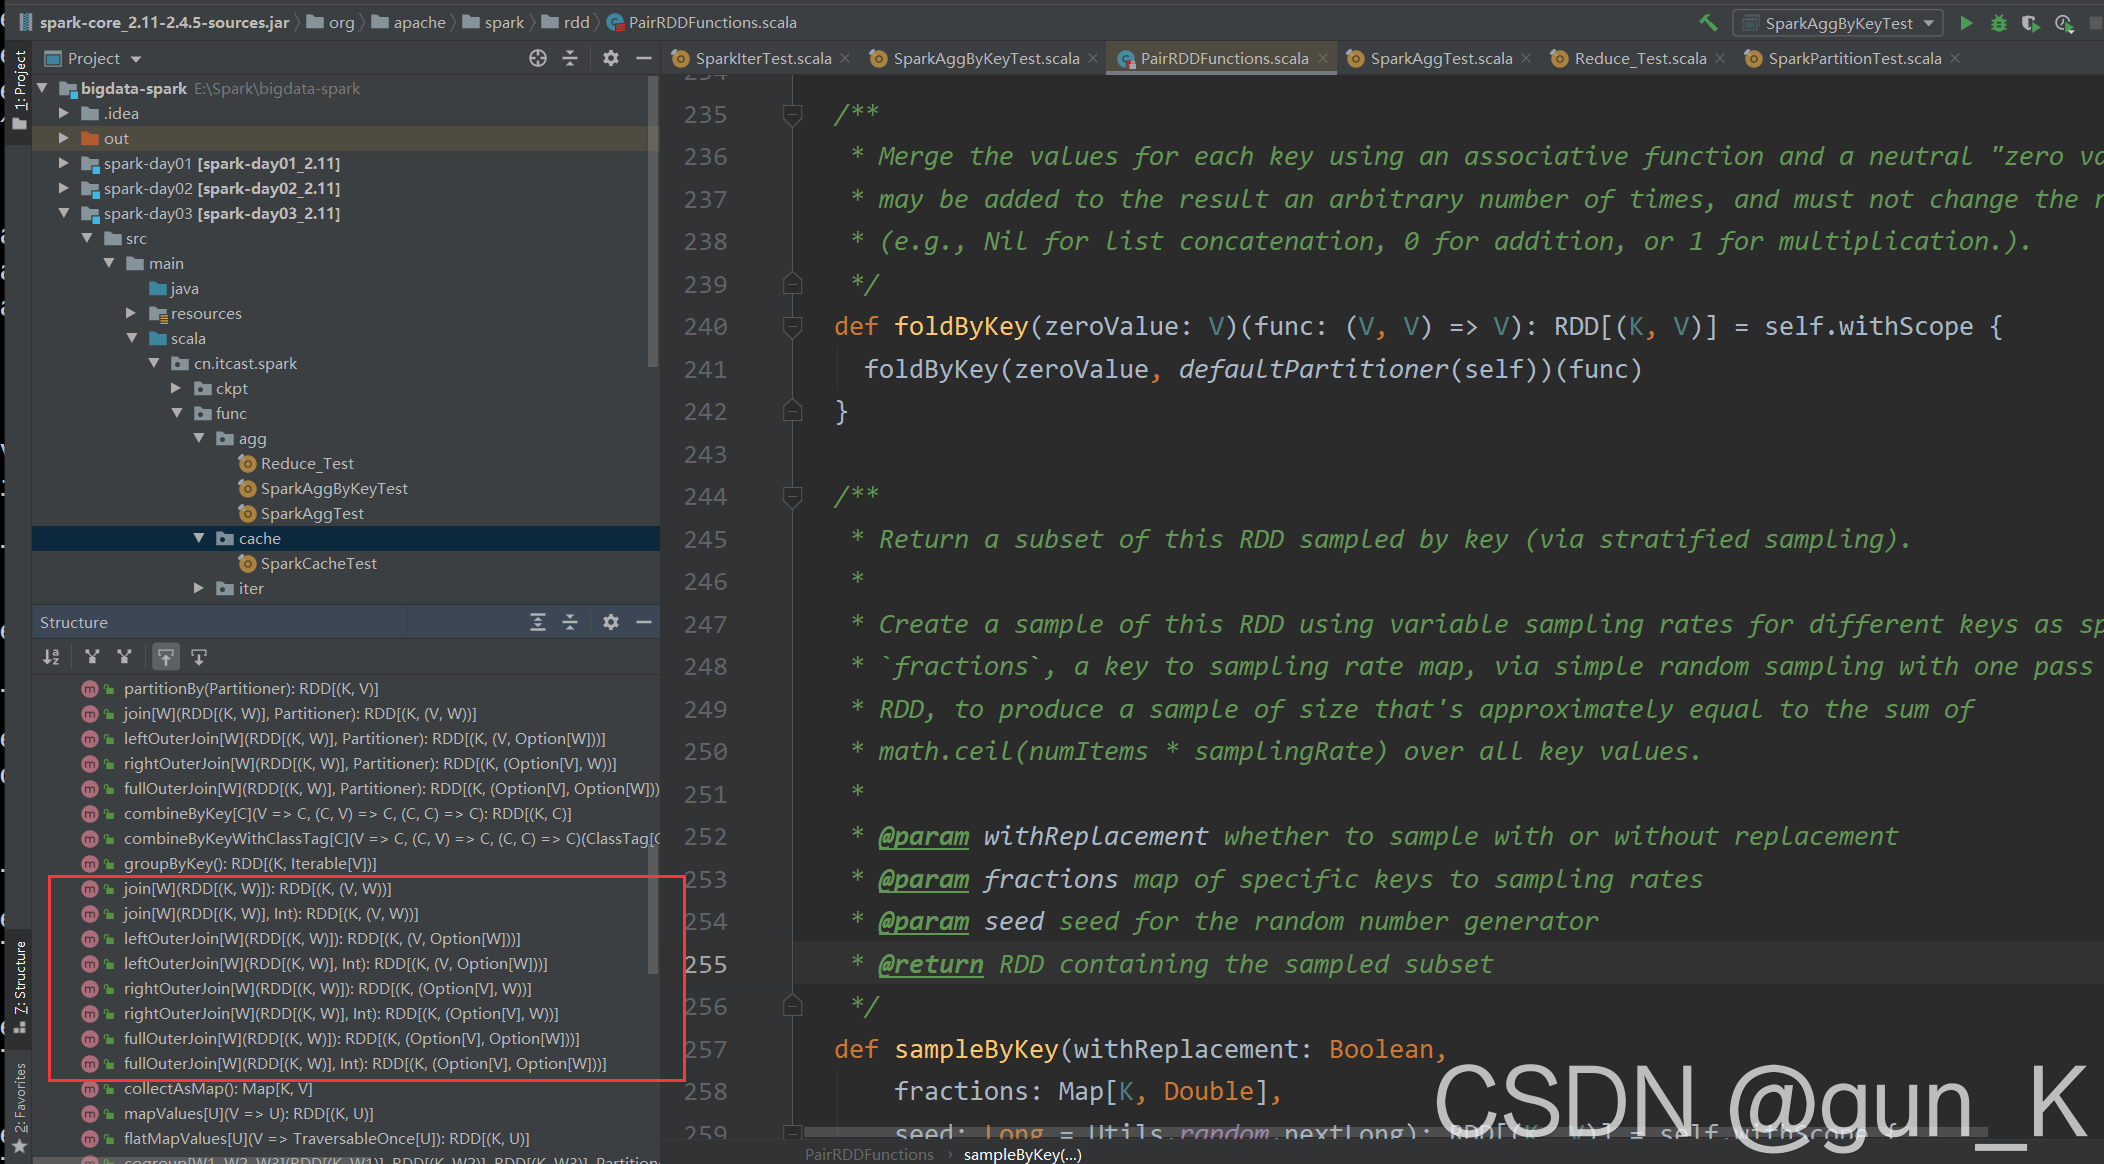Collapse all in the Project panel
This screenshot has width=2104, height=1164.
[x=570, y=58]
